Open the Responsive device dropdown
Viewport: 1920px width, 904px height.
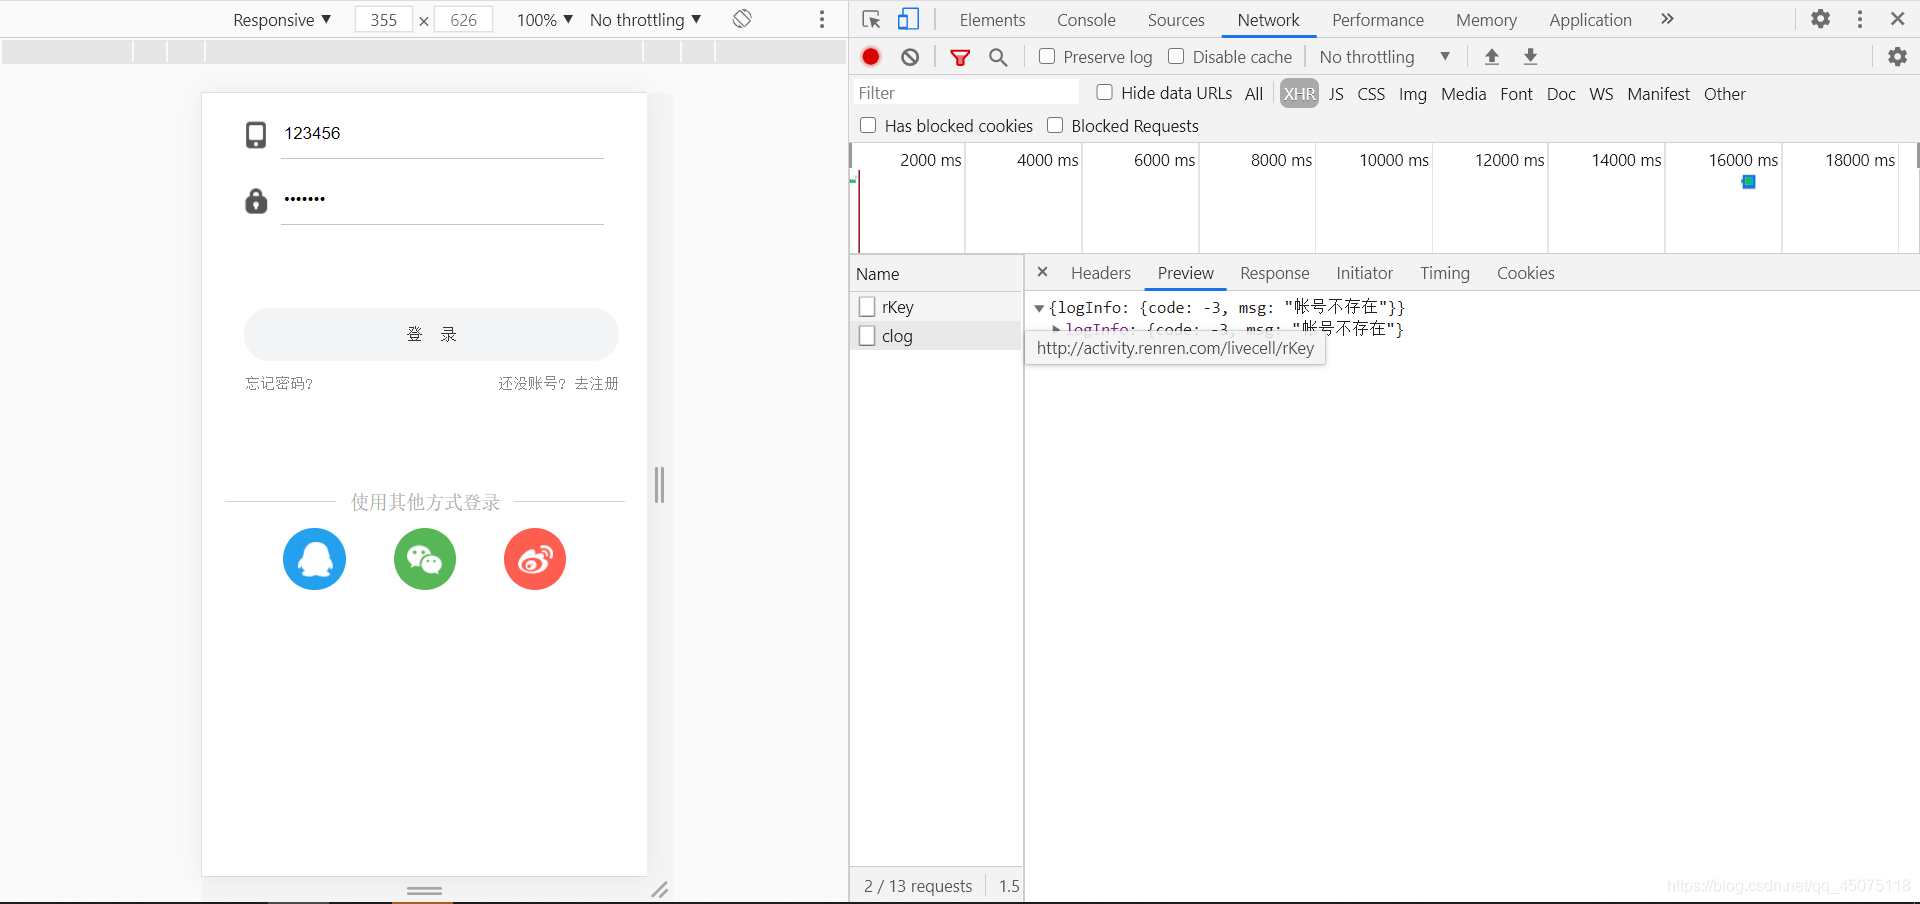pyautogui.click(x=282, y=20)
